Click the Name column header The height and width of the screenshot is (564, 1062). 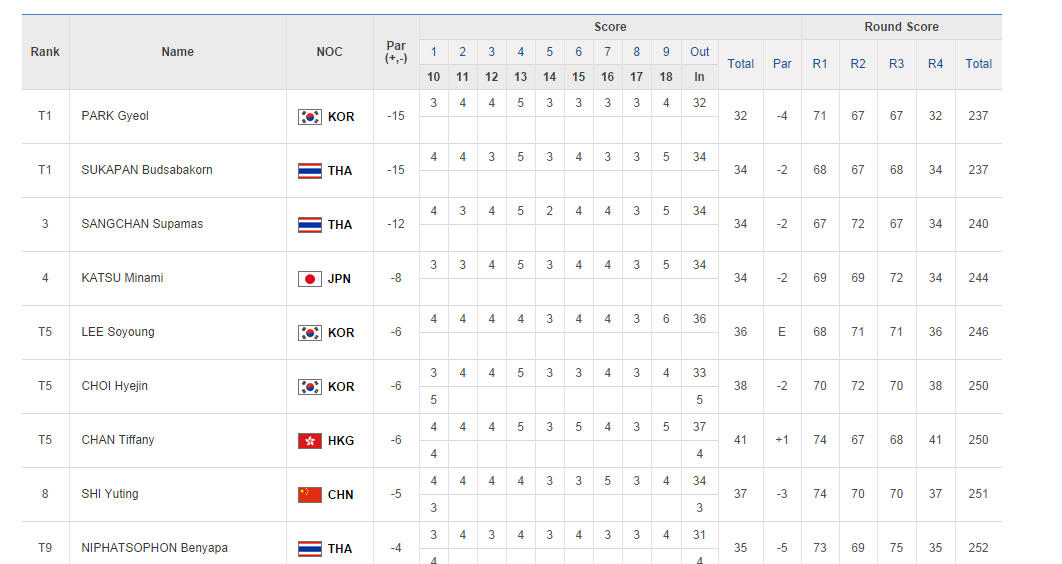point(178,52)
